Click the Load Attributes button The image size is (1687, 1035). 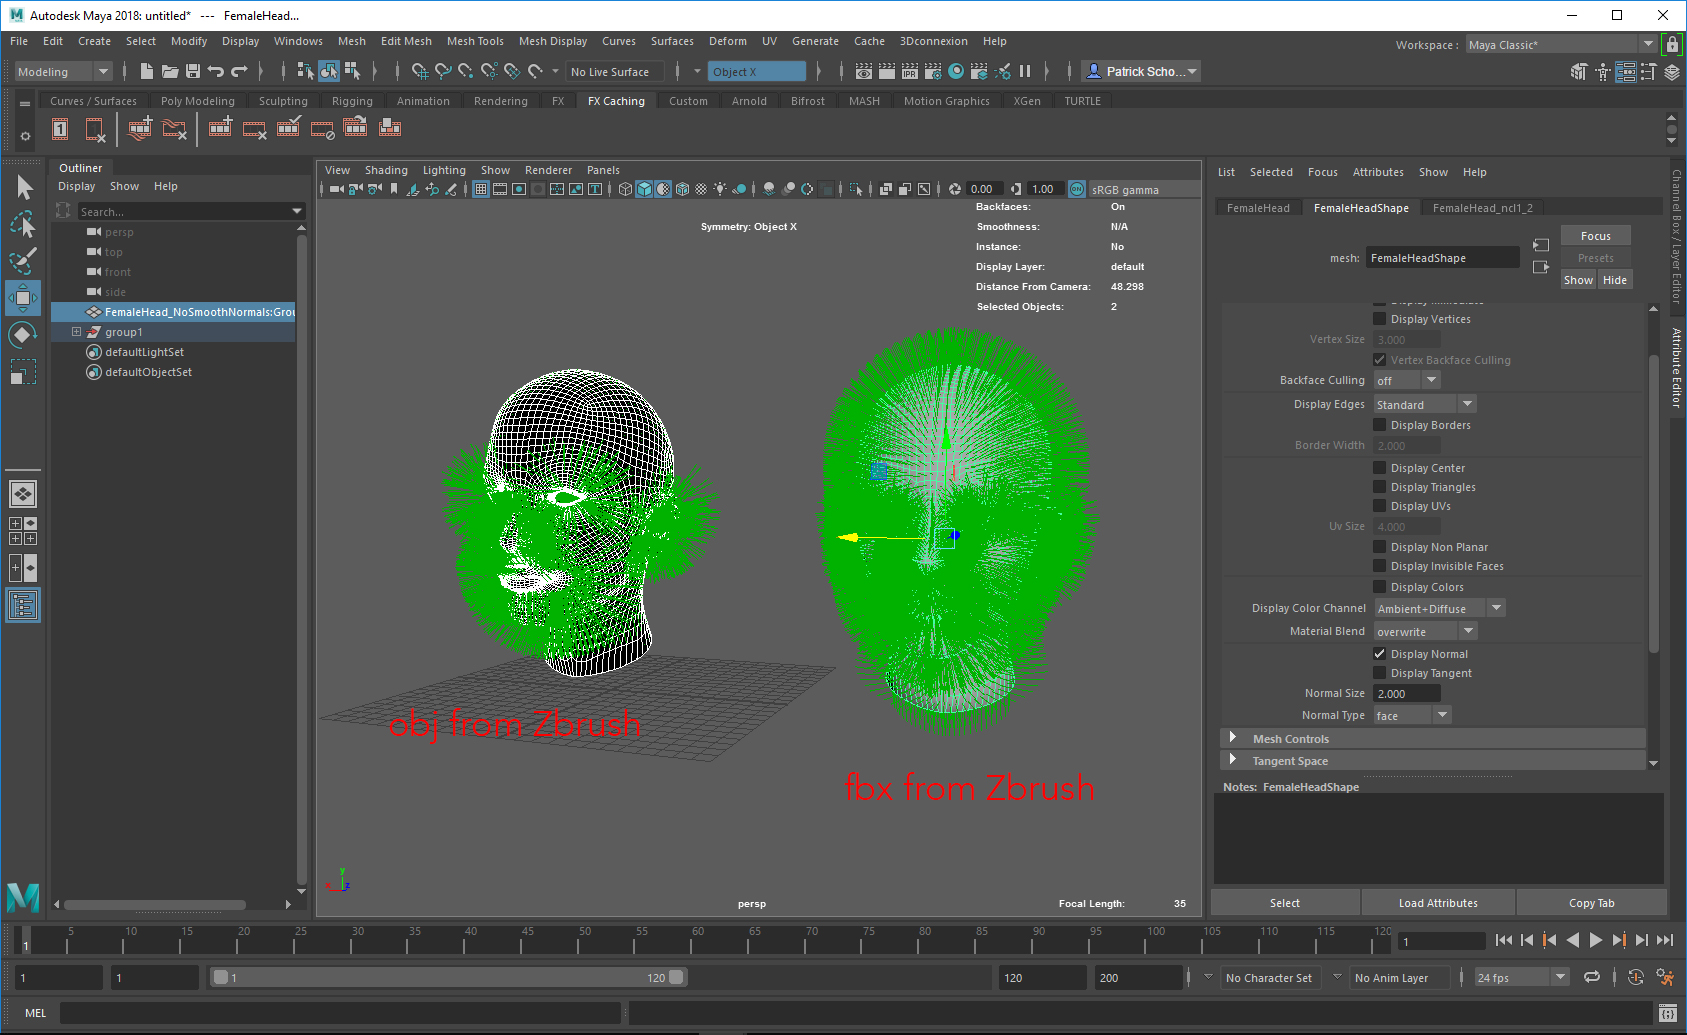point(1437,903)
